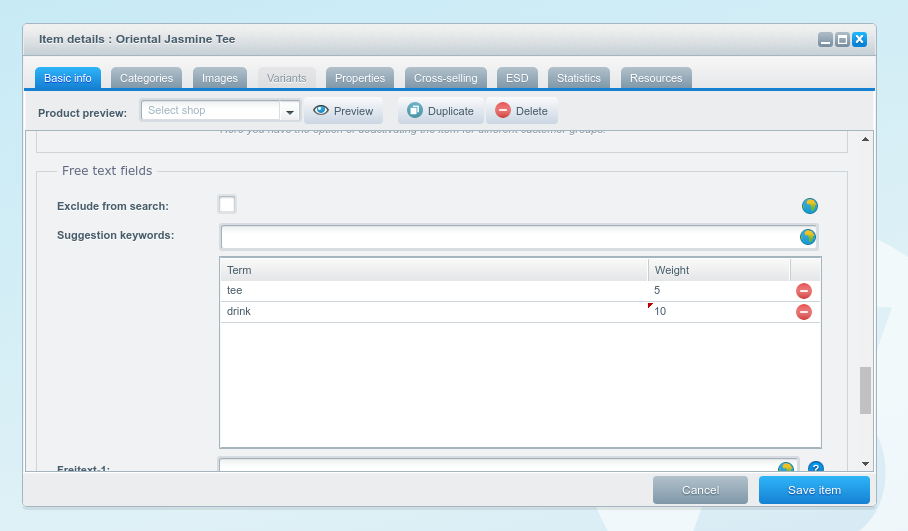This screenshot has width=908, height=531.
Task: Open the Cross-selling tab
Action: coord(445,78)
